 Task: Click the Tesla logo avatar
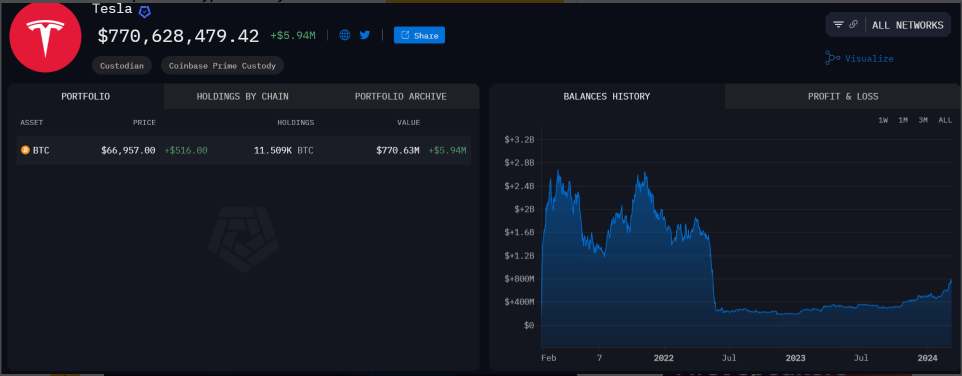[45, 36]
